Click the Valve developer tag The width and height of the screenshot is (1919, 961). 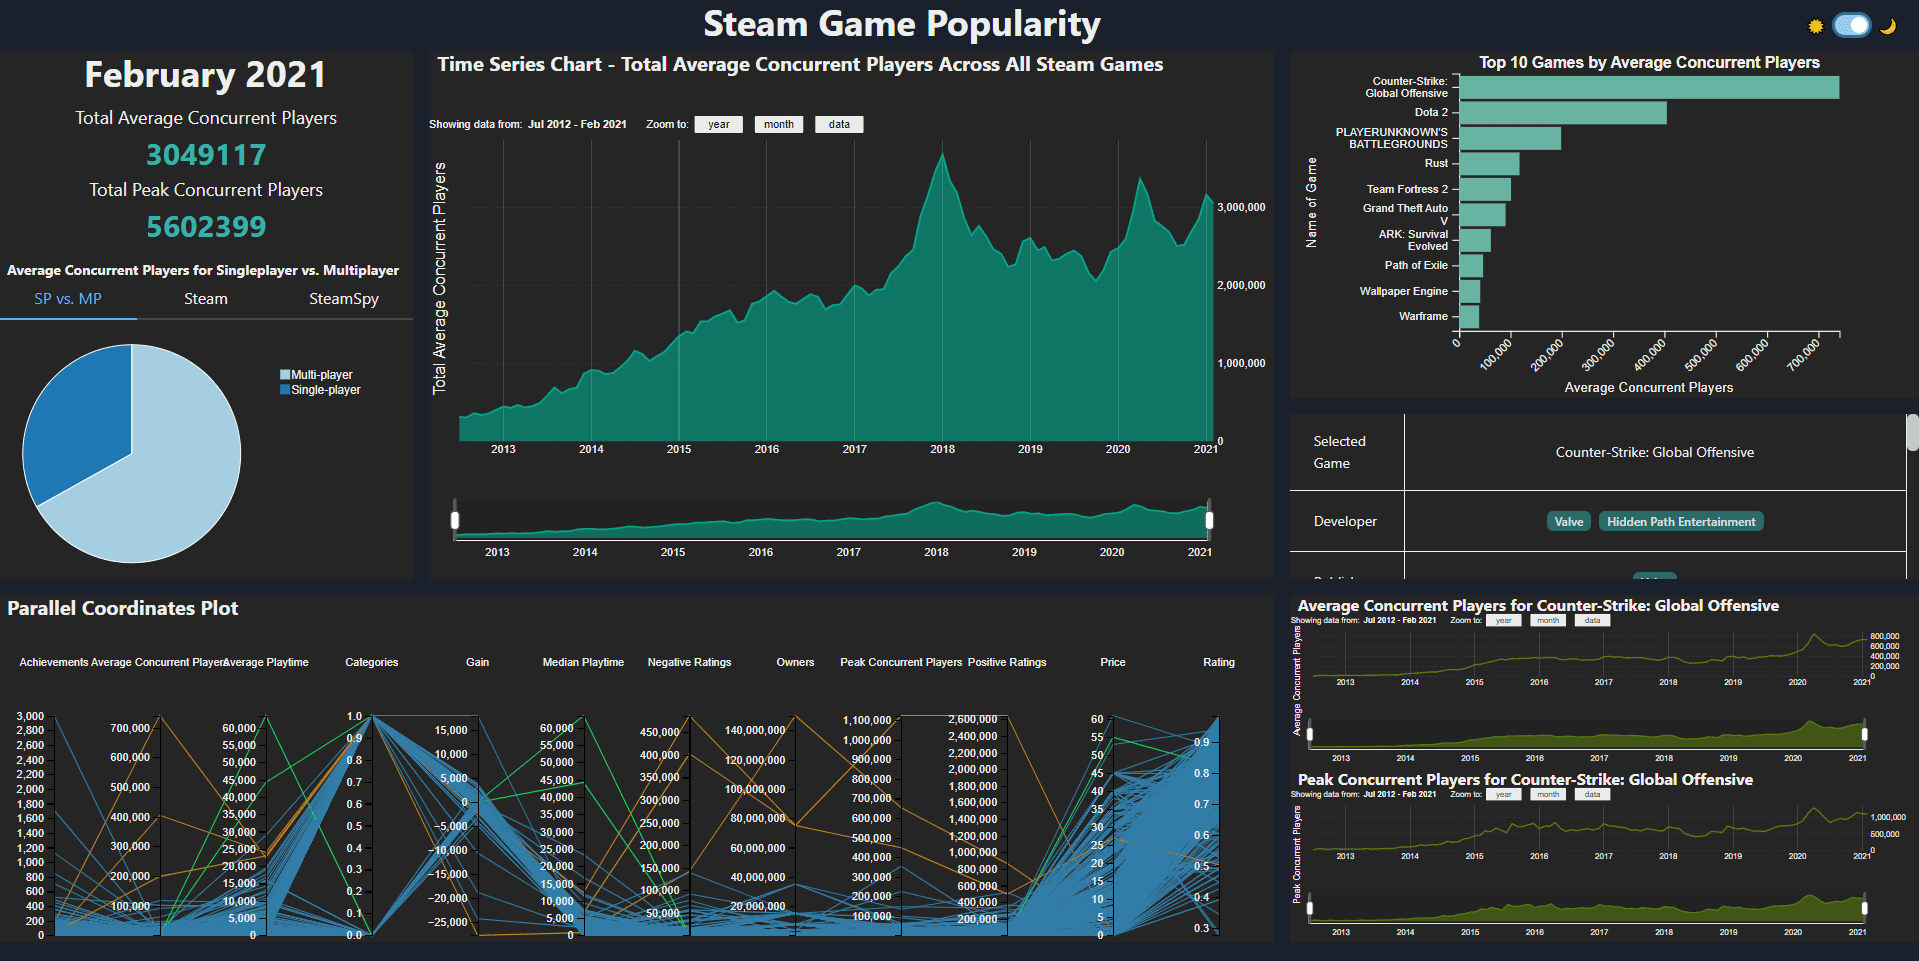(1569, 522)
